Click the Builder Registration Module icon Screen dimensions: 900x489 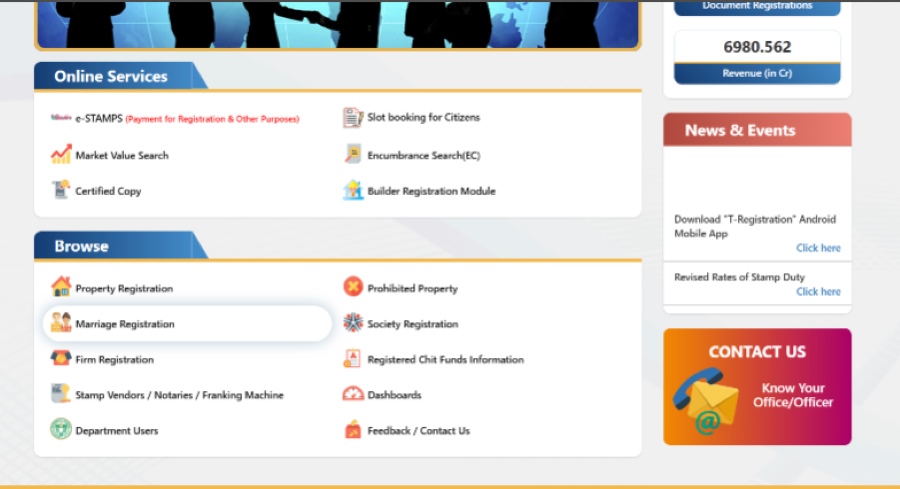(x=353, y=190)
